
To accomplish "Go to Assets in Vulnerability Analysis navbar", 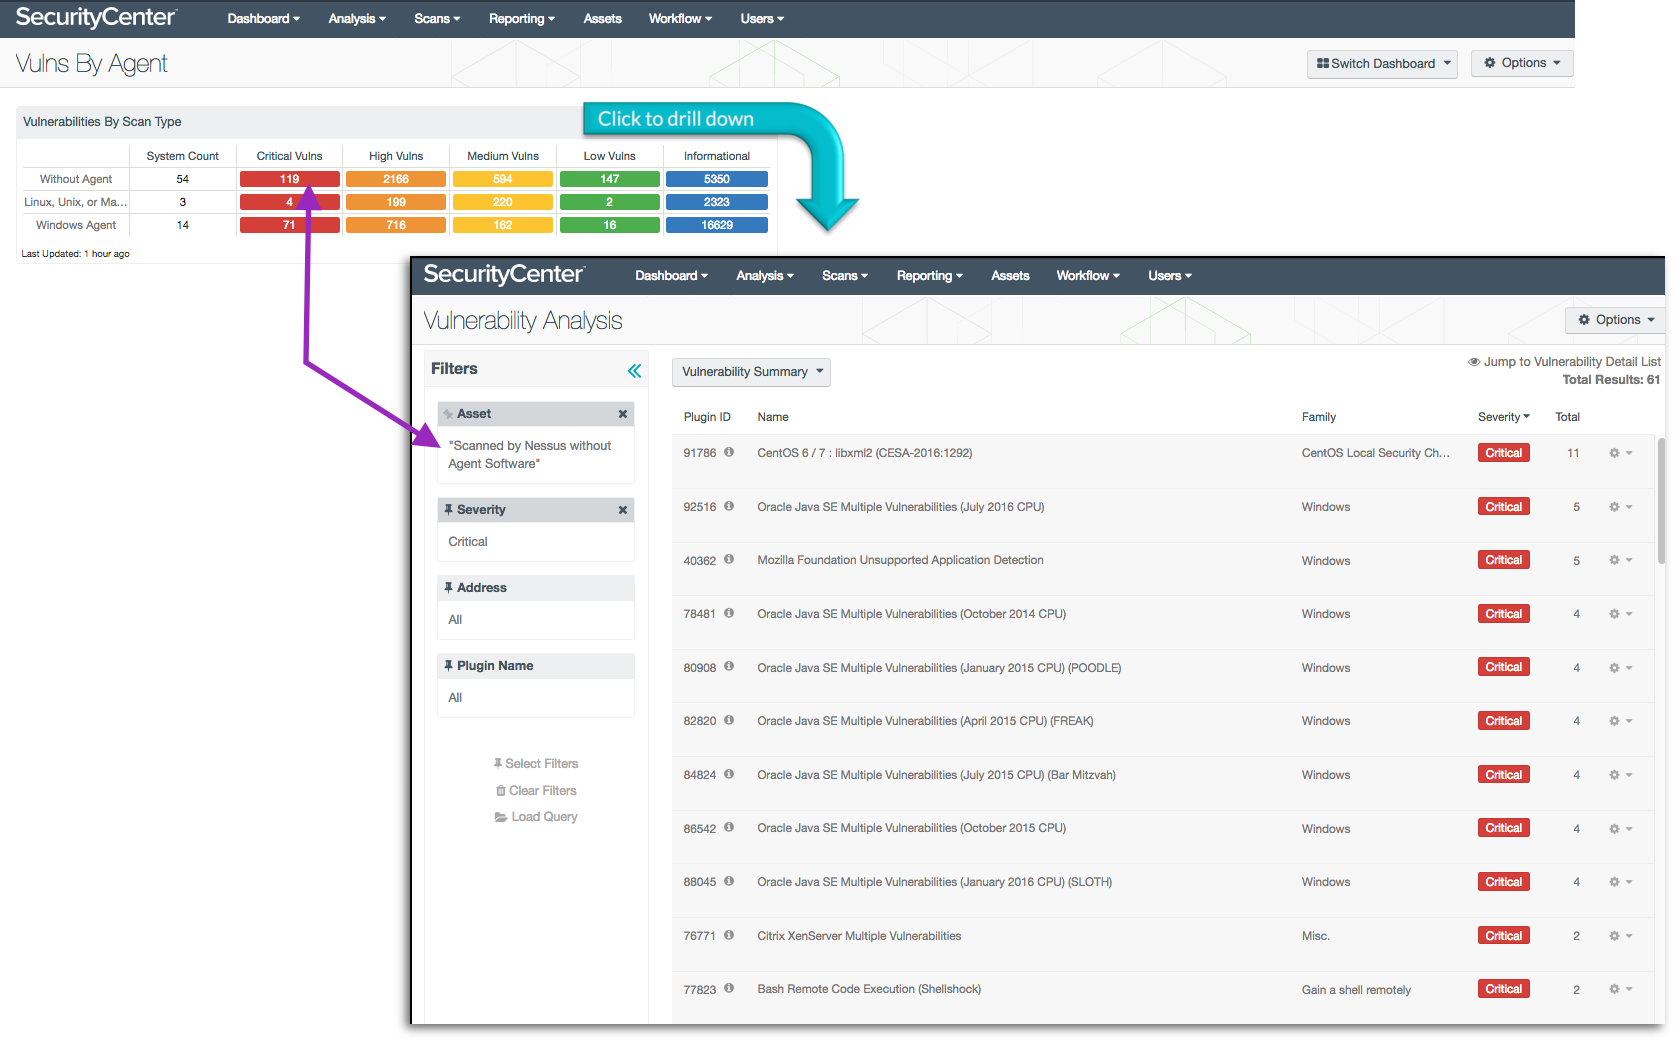I will pos(1010,276).
